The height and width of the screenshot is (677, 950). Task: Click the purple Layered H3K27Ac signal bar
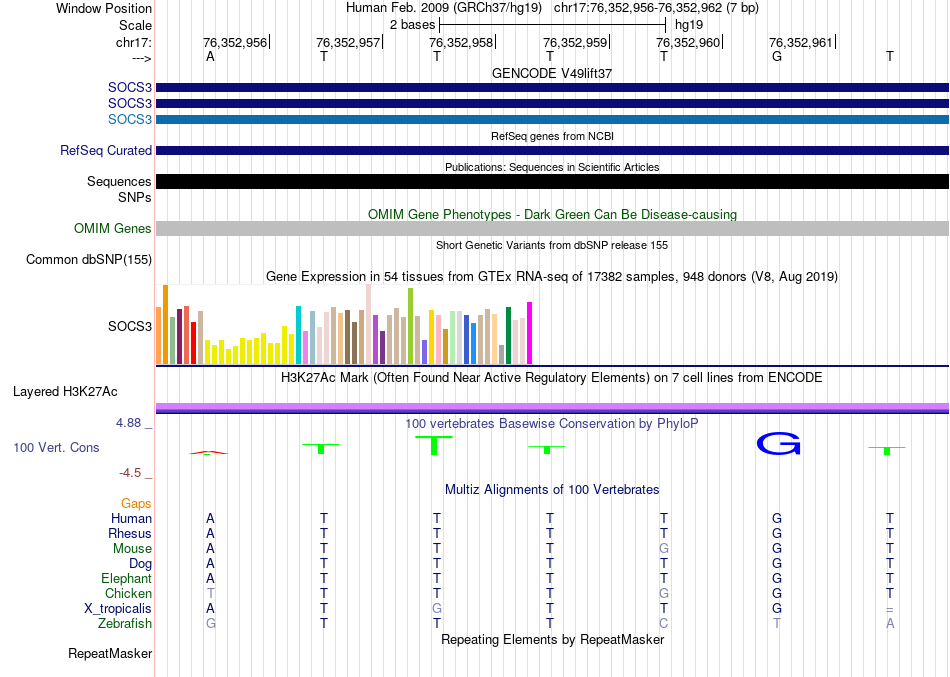pyautogui.click(x=552, y=408)
